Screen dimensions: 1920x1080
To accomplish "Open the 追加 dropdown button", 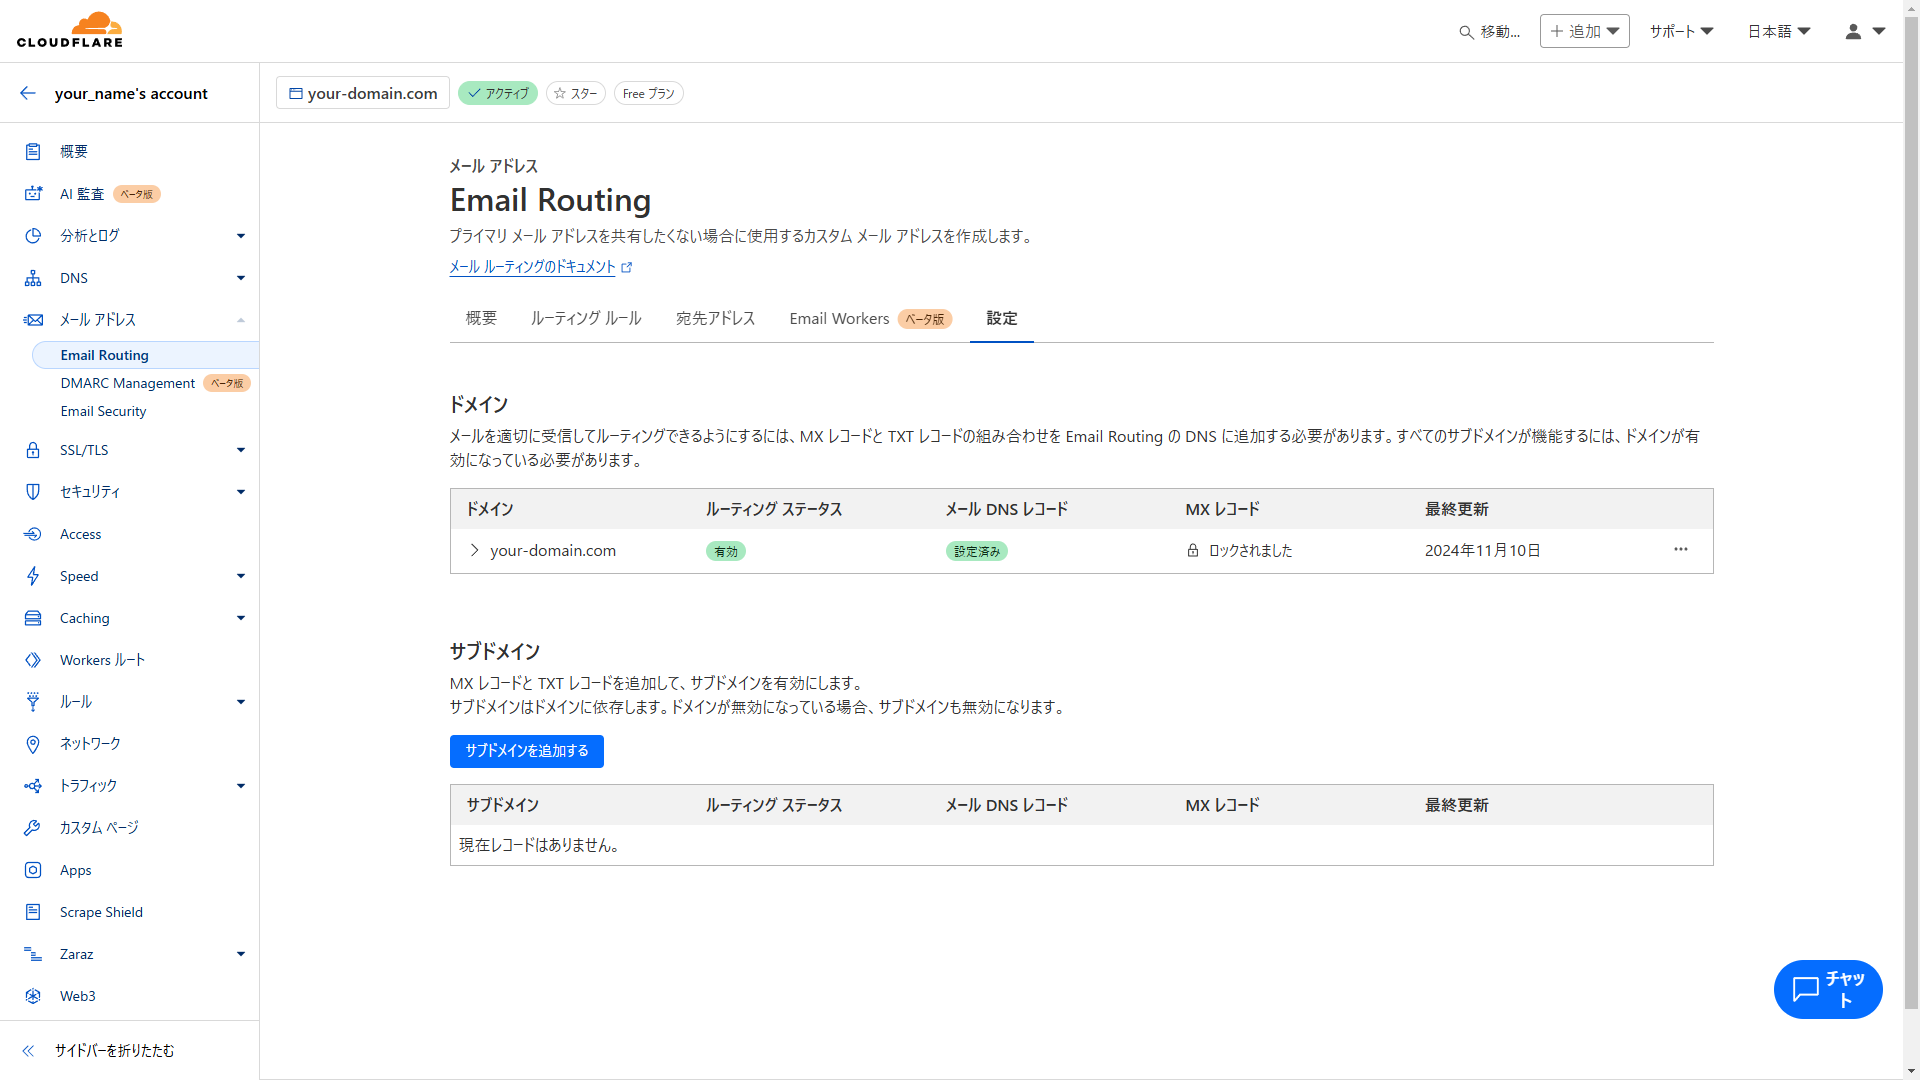I will point(1584,31).
